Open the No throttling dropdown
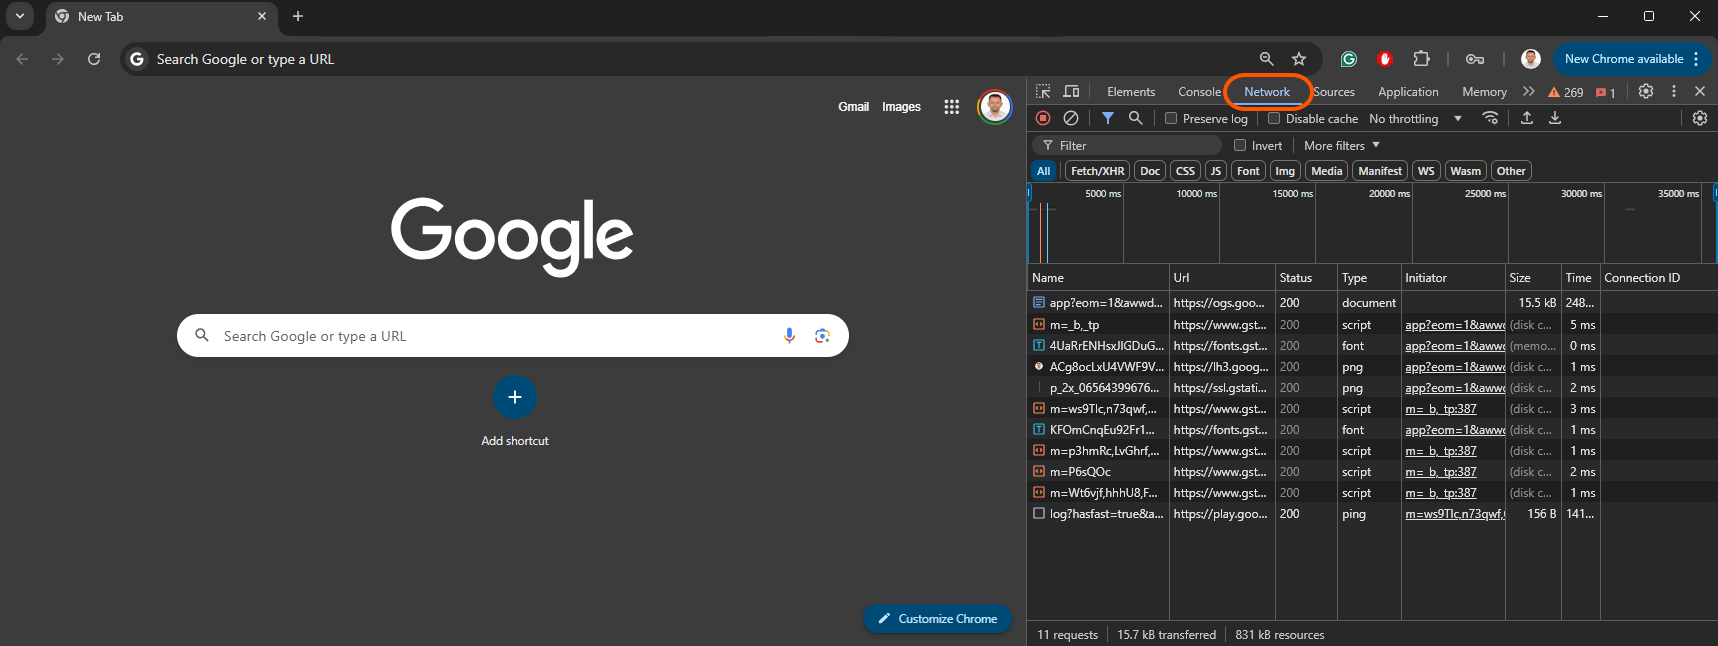Viewport: 1718px width, 646px height. coord(1415,119)
